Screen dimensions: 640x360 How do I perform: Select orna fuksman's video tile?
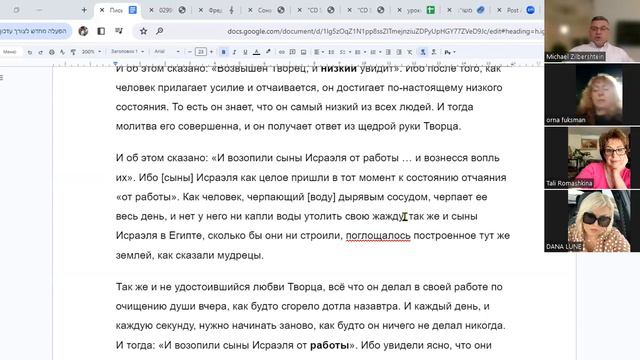pos(592,94)
